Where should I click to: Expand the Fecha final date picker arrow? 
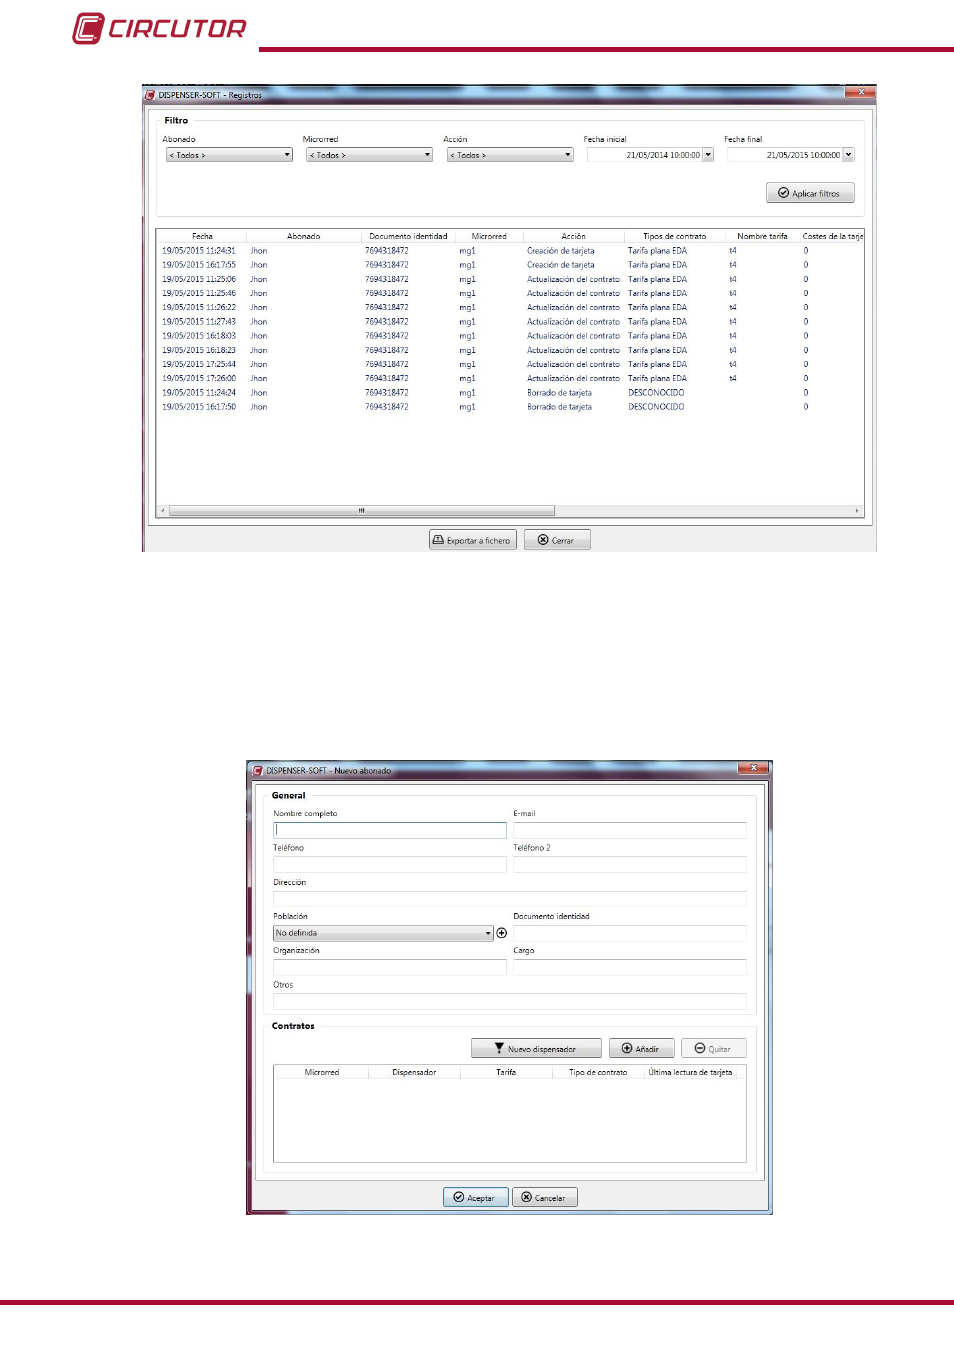coord(849,155)
